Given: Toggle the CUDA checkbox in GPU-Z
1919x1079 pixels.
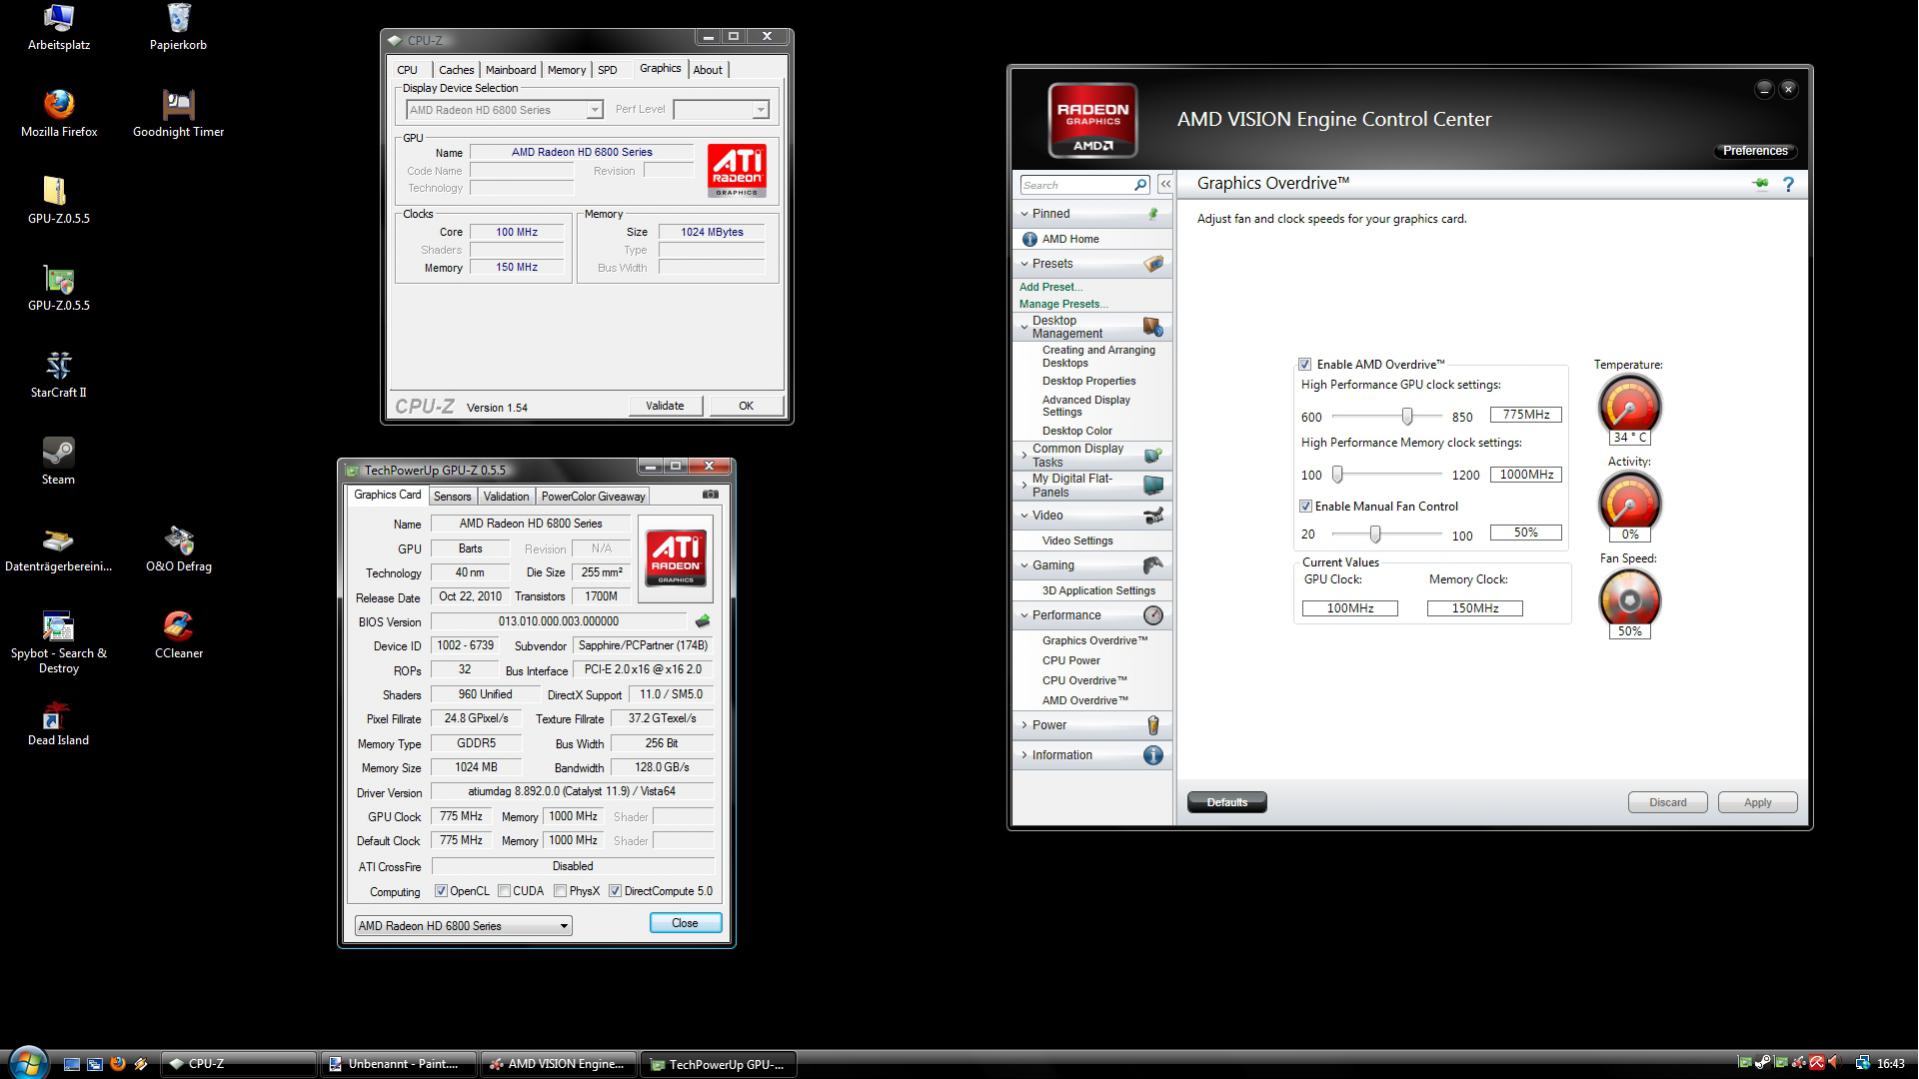Looking at the screenshot, I should tap(504, 891).
